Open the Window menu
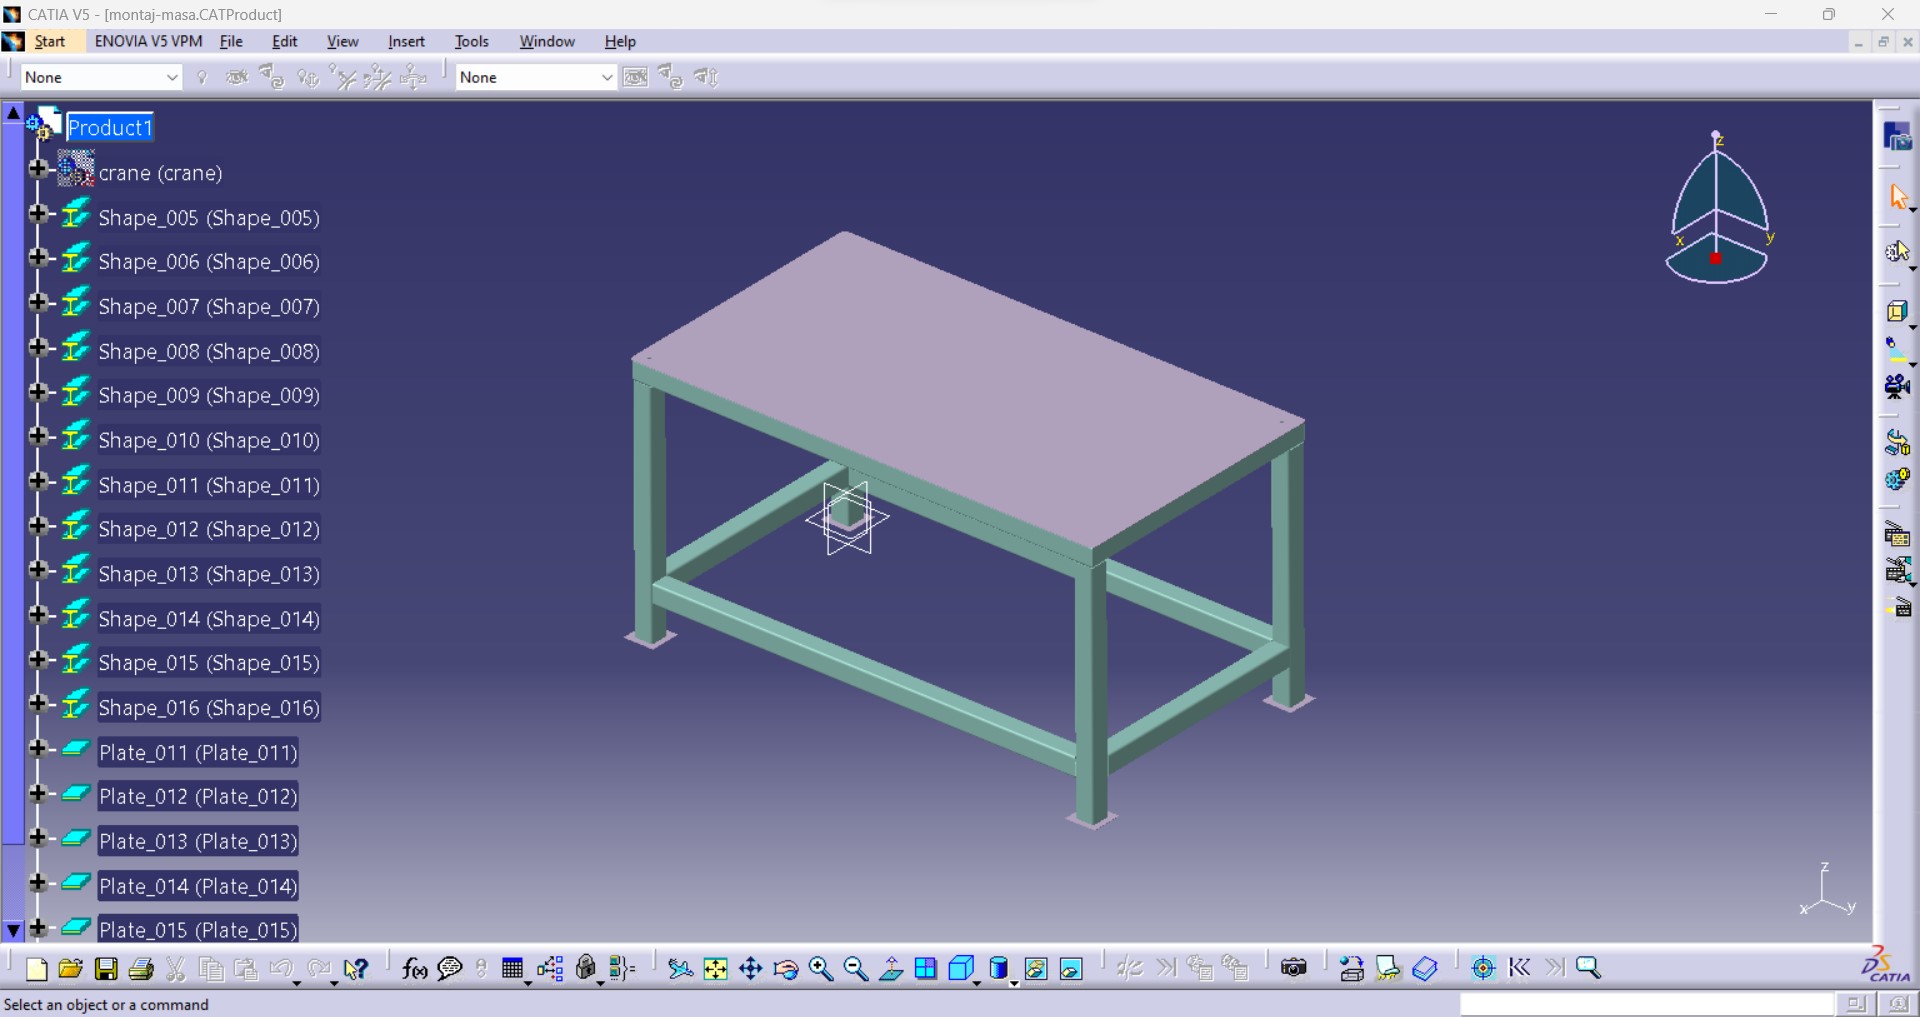Viewport: 1920px width, 1017px height. pos(547,41)
